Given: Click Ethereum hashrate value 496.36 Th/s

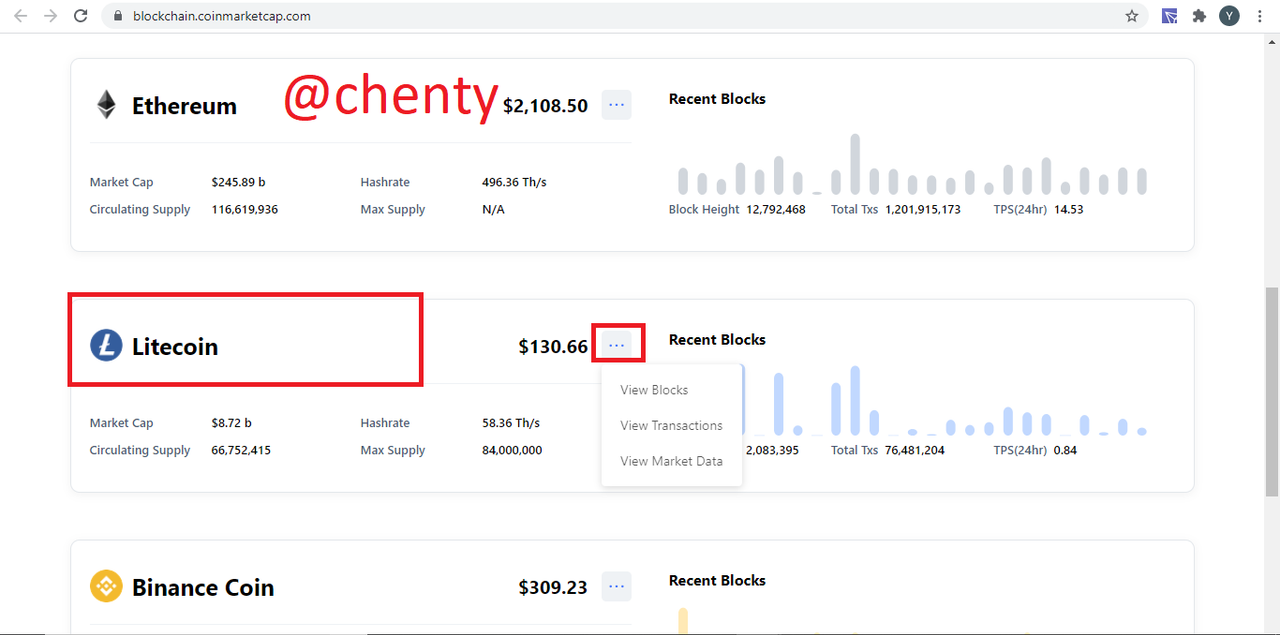Looking at the screenshot, I should click(x=514, y=182).
